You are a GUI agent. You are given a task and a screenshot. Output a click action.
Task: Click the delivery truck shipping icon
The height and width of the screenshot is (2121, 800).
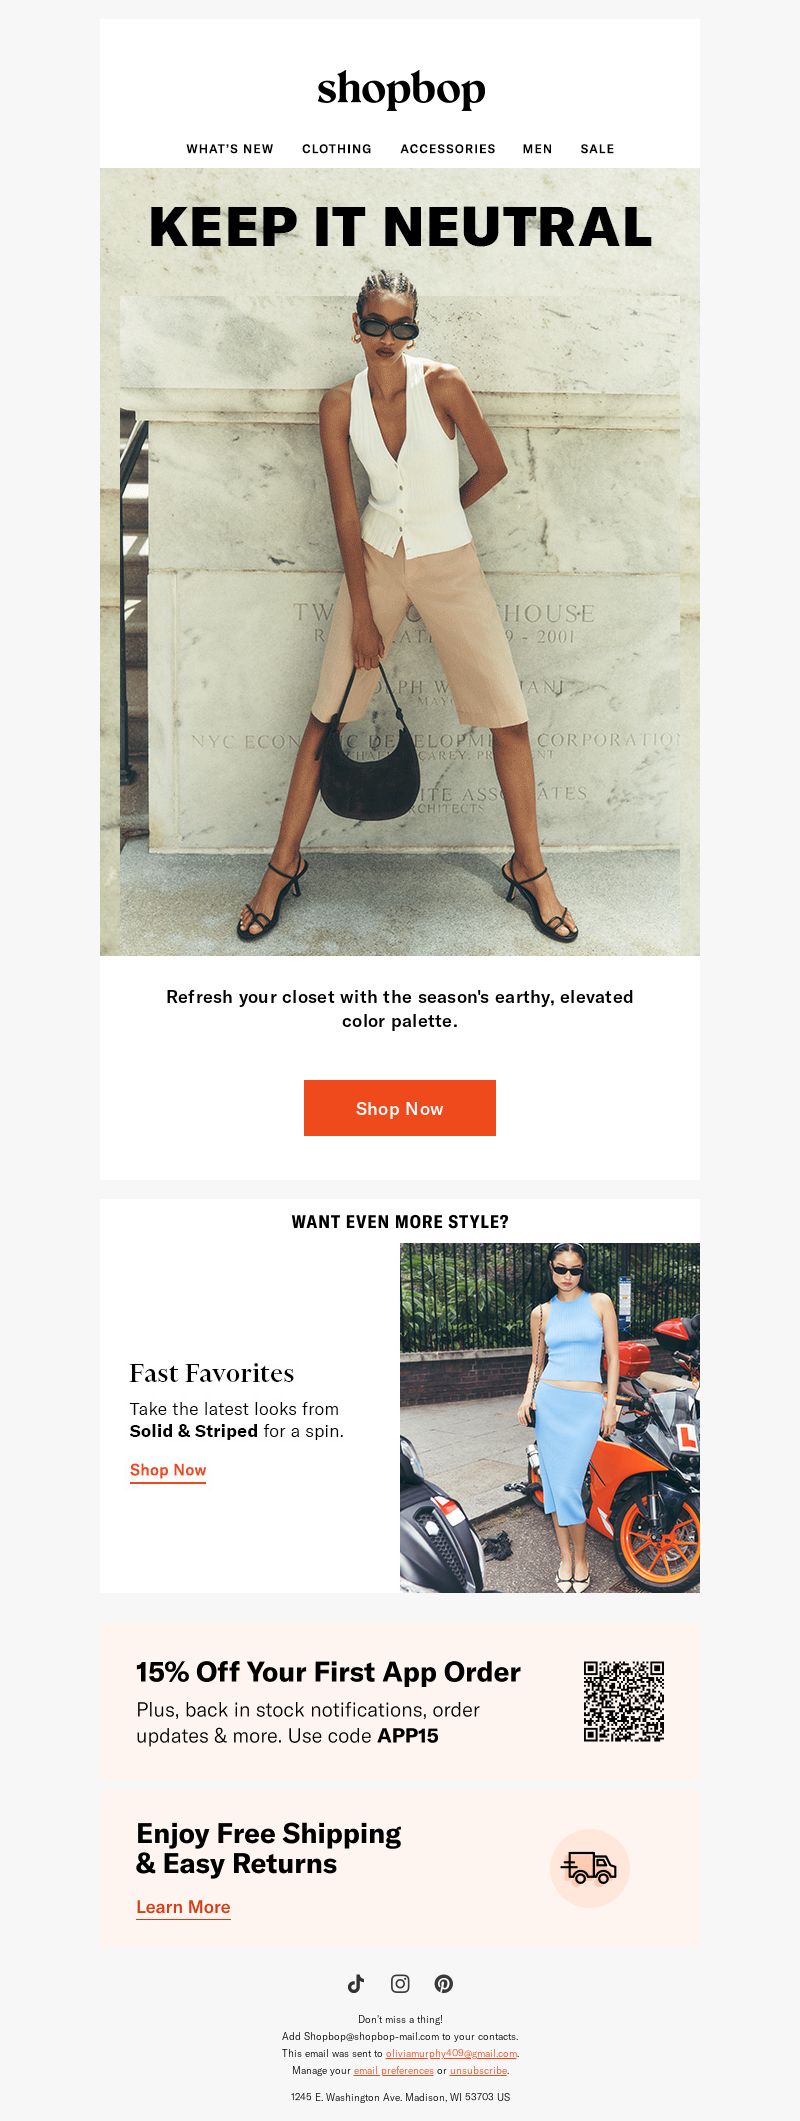[590, 1868]
